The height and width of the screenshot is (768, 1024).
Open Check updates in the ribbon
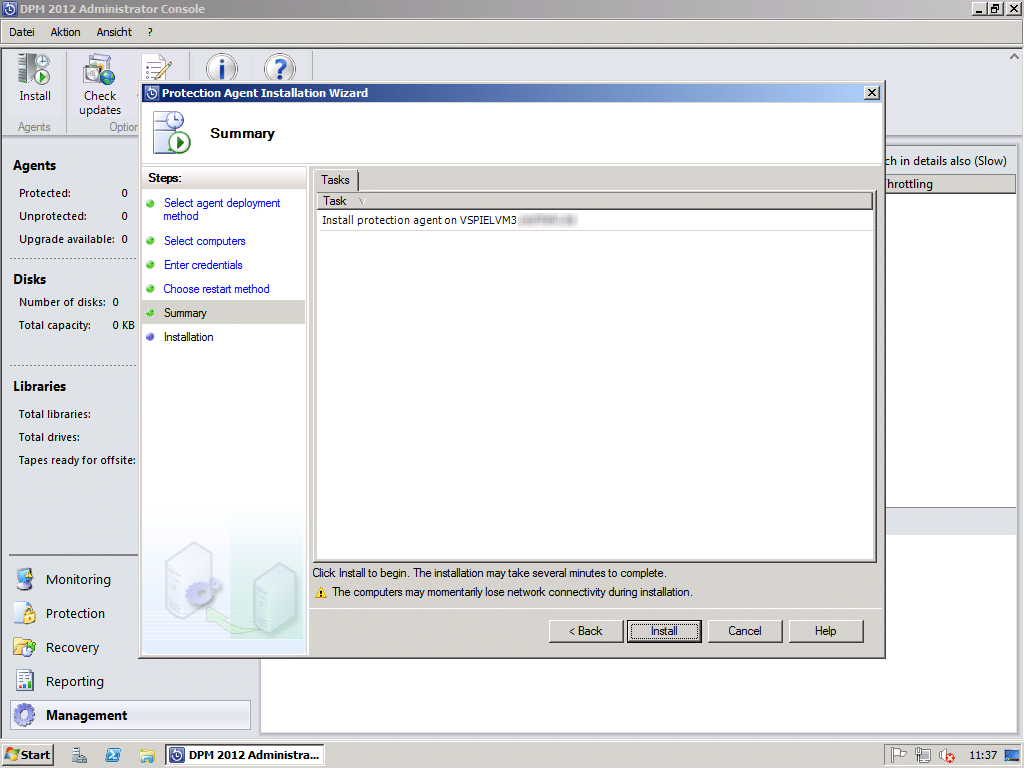point(100,85)
